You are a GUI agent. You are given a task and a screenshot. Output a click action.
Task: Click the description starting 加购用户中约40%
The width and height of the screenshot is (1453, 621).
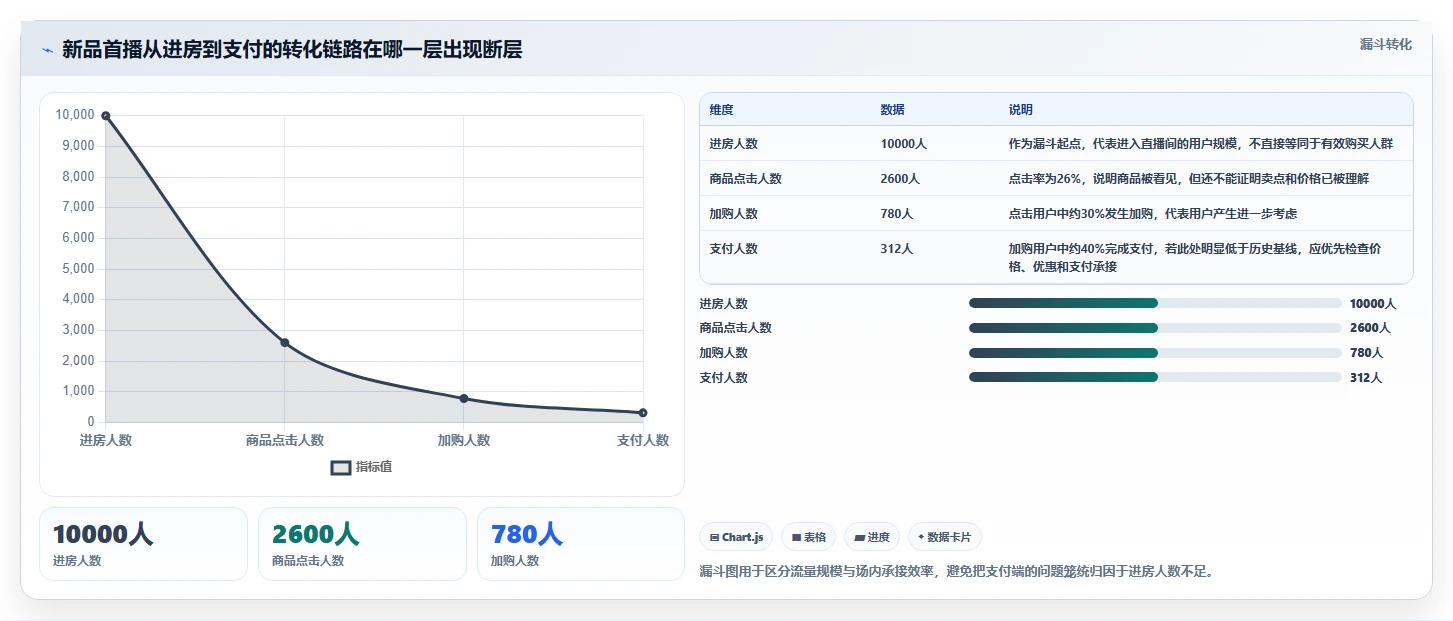(x=1196, y=258)
